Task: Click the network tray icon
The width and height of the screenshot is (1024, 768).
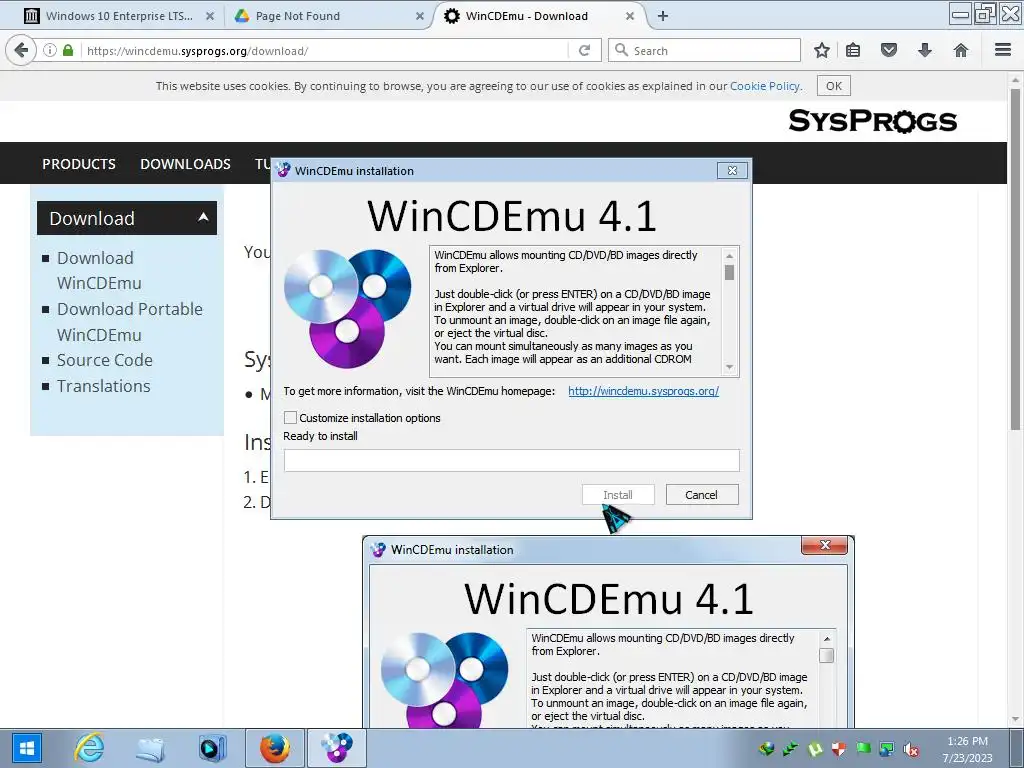Action: 887,749
